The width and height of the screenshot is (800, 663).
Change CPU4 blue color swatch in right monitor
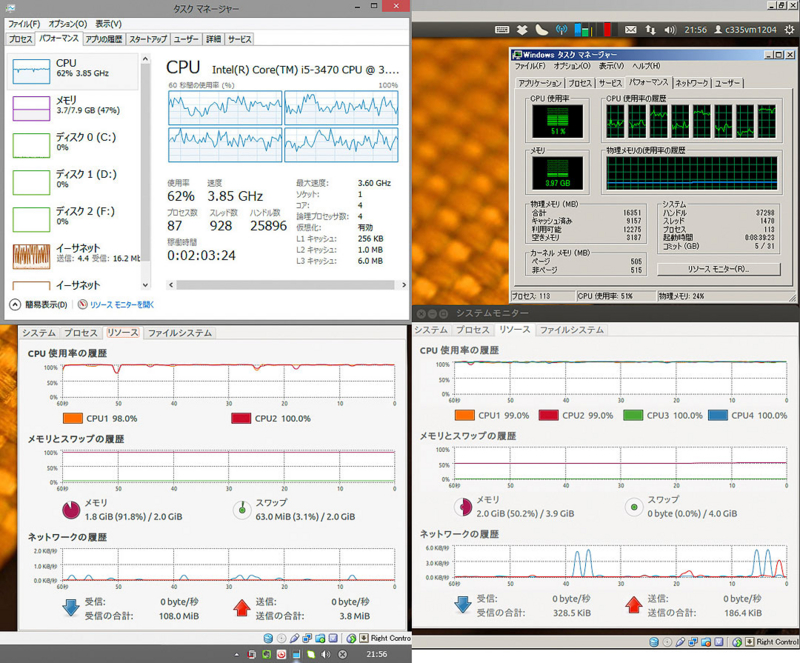click(x=718, y=415)
